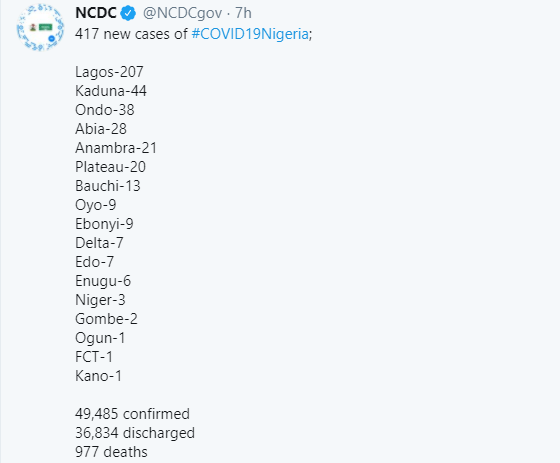Viewport: 560px width, 463px height.
Task: Click the '36,834 discharged' line
Action: coord(135,433)
